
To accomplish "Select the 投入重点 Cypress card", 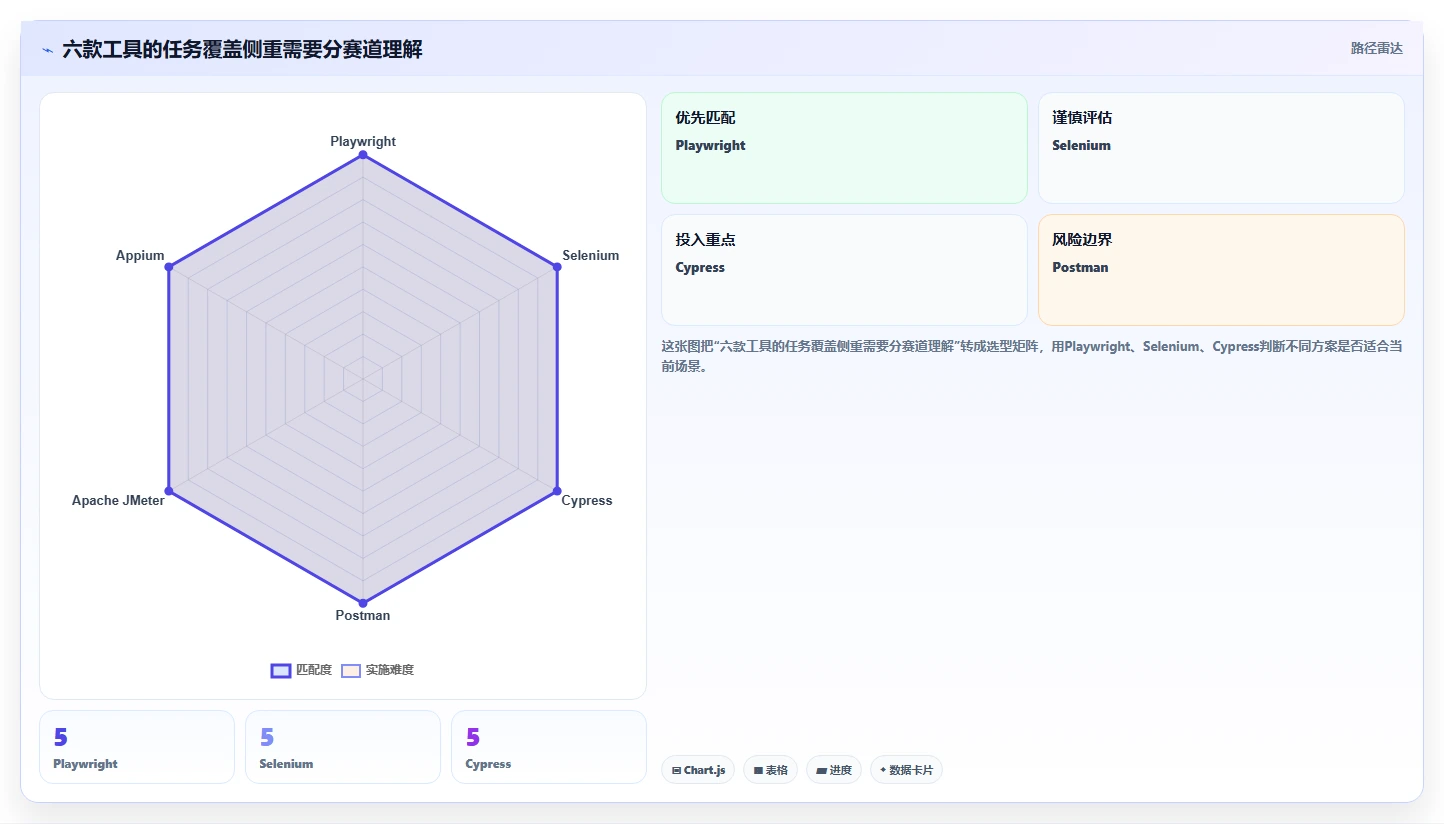I will click(x=844, y=270).
